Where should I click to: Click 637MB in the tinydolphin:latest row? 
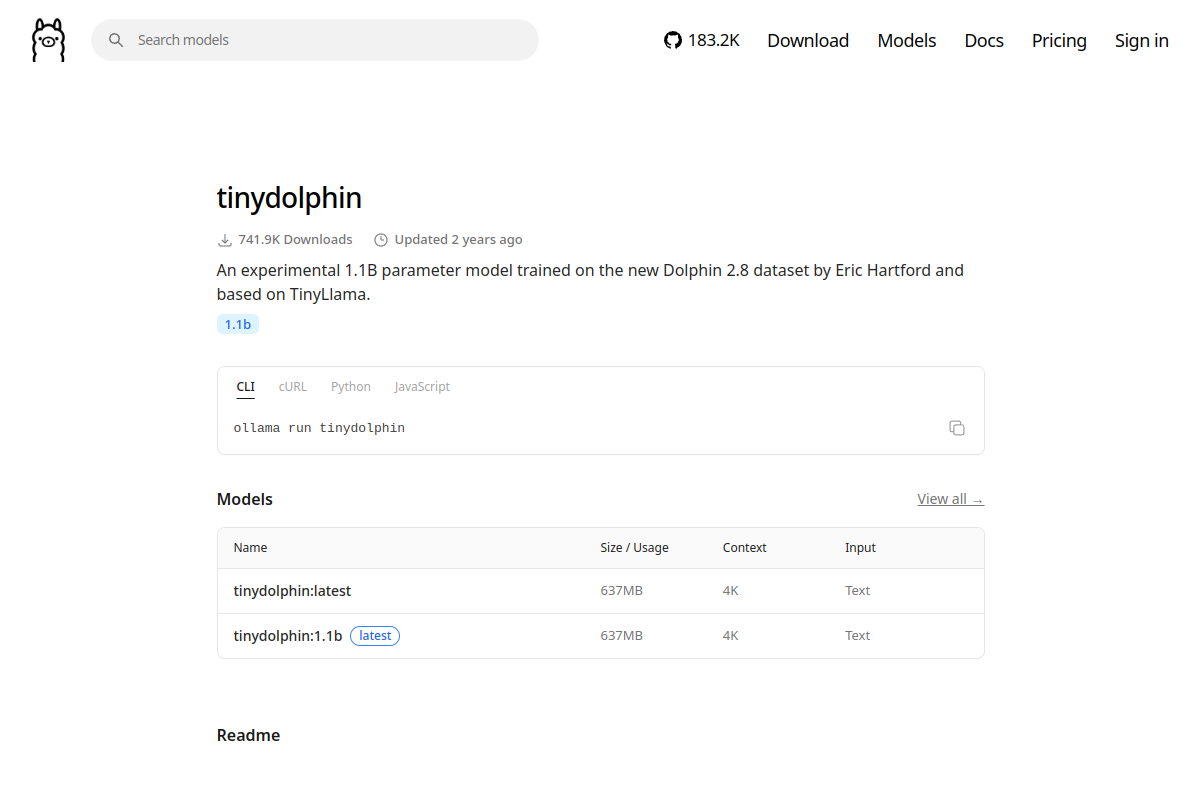click(x=621, y=591)
